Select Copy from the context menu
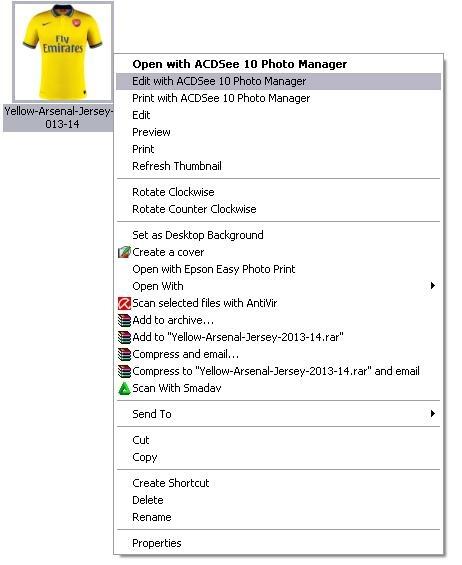Viewport: 462px width, 565px height. click(278, 457)
